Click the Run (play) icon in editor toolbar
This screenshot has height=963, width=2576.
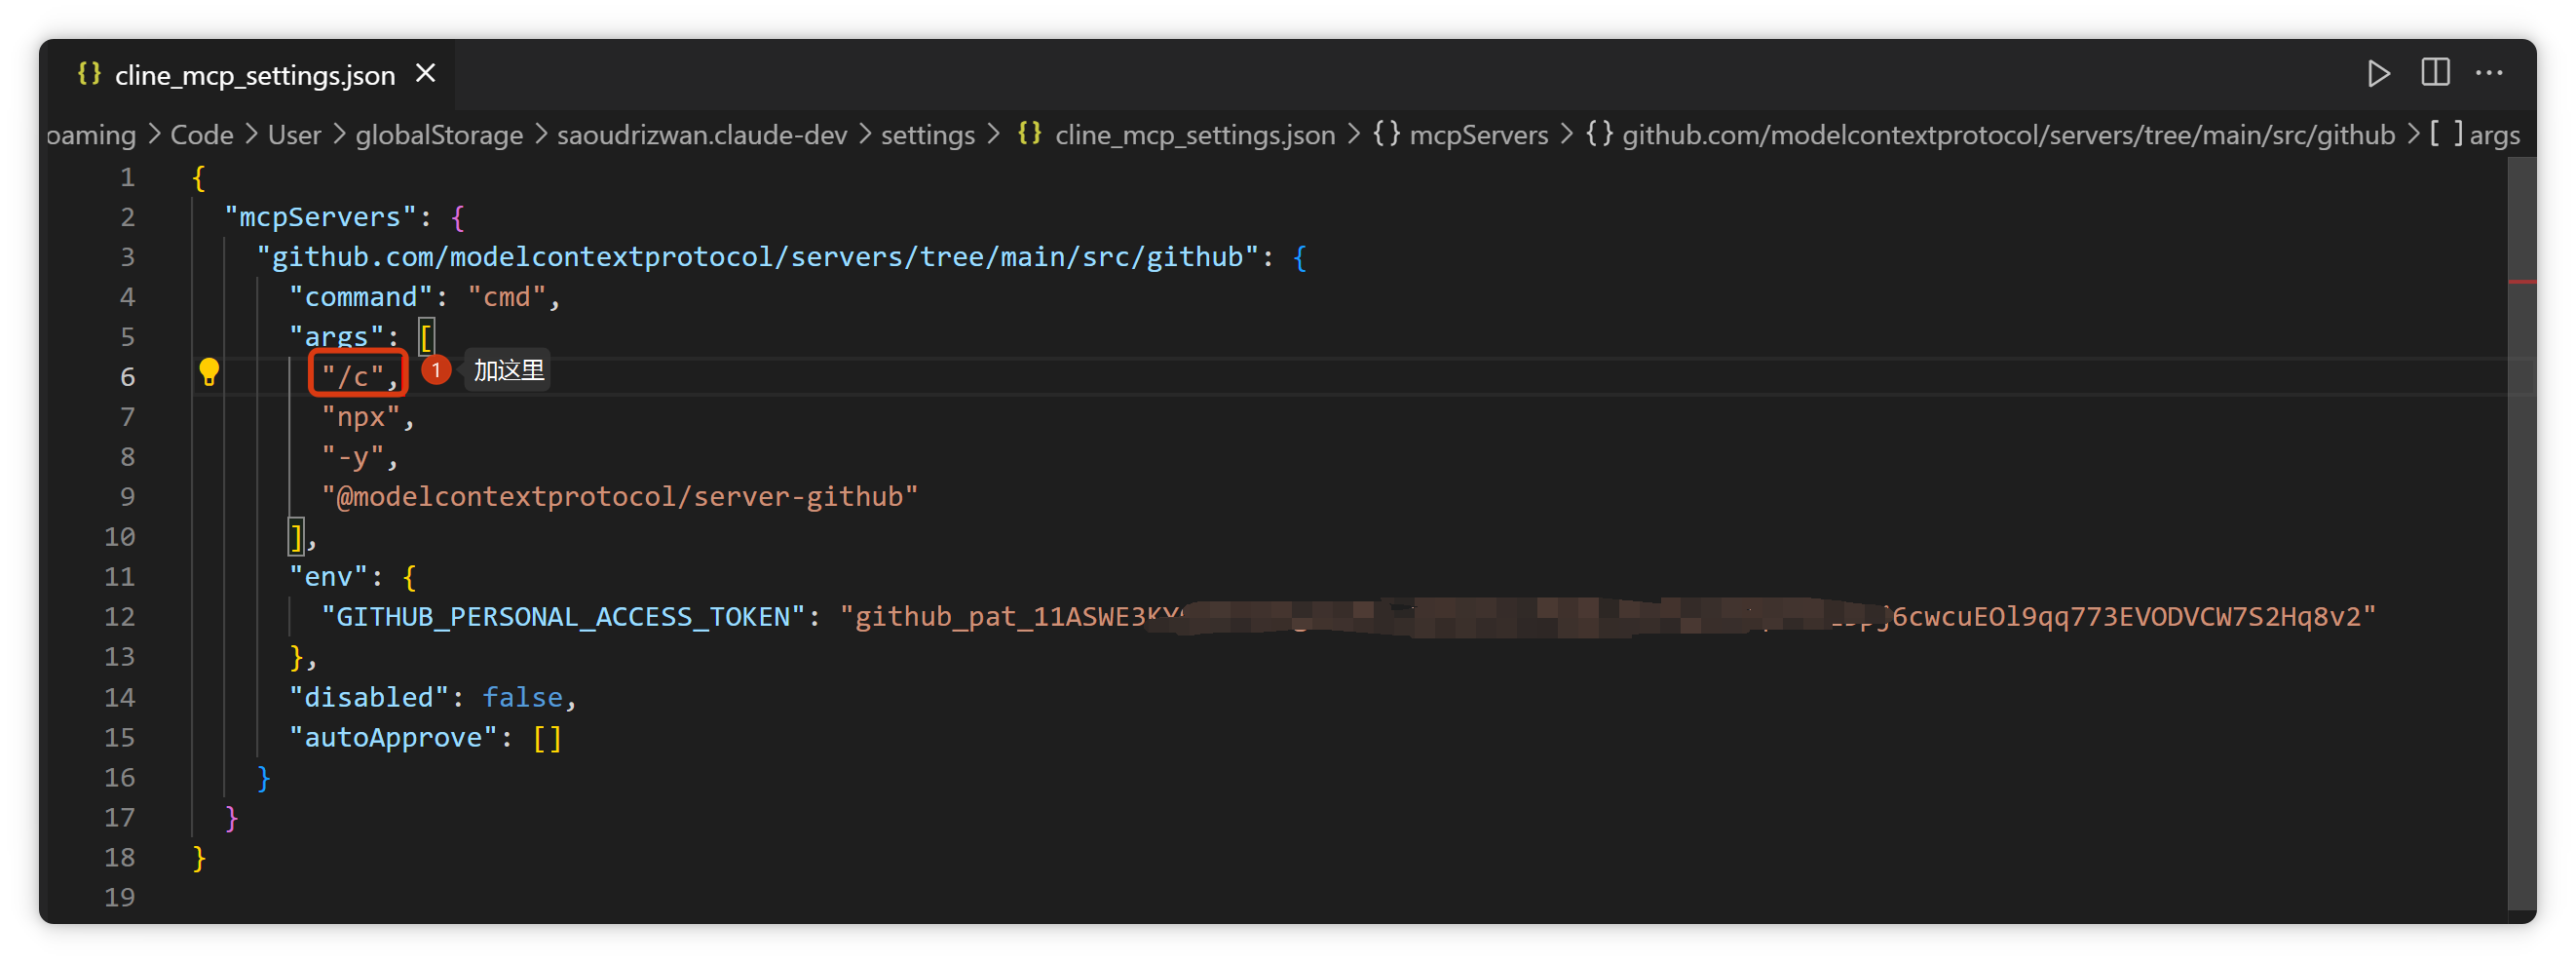(x=2378, y=74)
